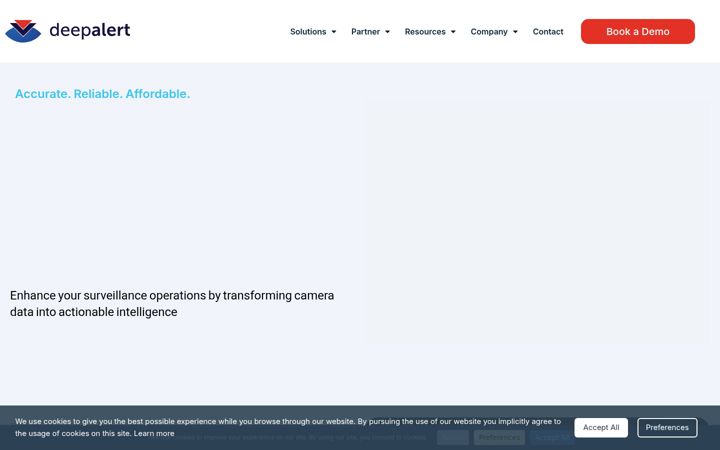Image resolution: width=720 pixels, height=450 pixels.
Task: Expand the Resources dropdown arrow
Action: coord(453,32)
